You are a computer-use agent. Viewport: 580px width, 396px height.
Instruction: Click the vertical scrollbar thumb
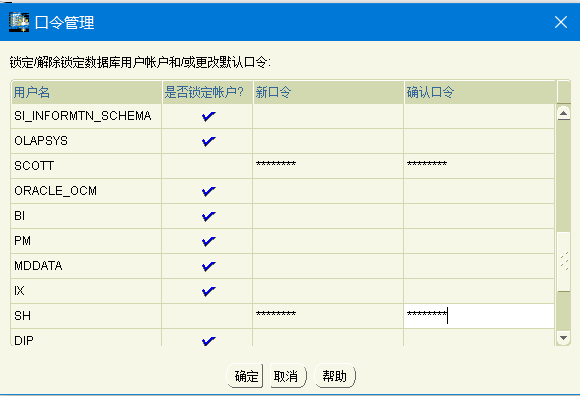click(x=563, y=262)
